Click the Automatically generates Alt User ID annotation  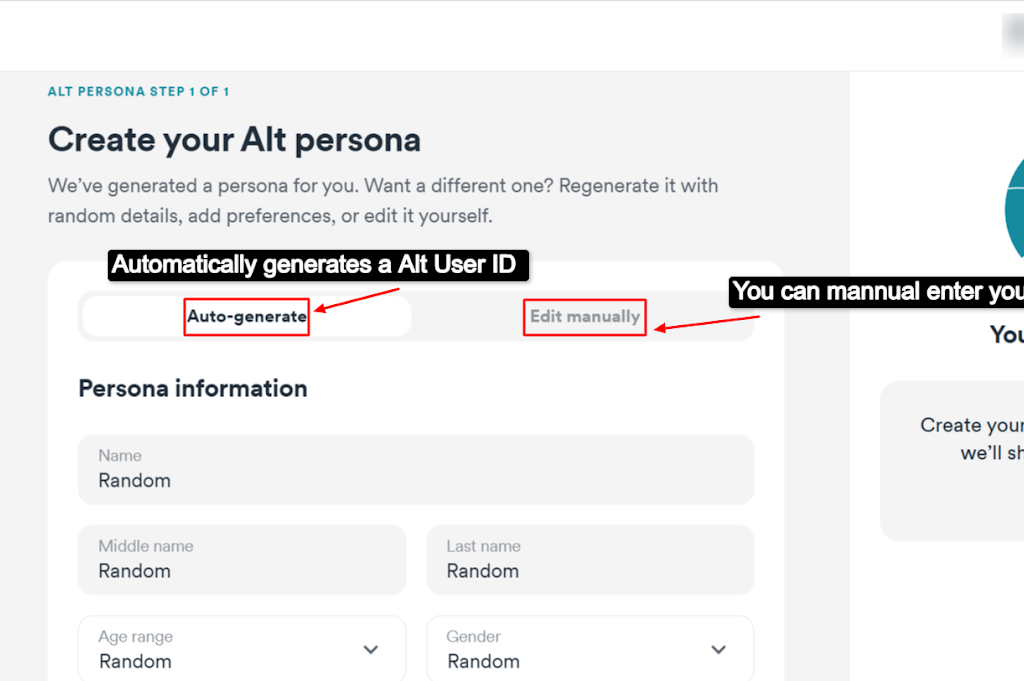[x=318, y=265]
